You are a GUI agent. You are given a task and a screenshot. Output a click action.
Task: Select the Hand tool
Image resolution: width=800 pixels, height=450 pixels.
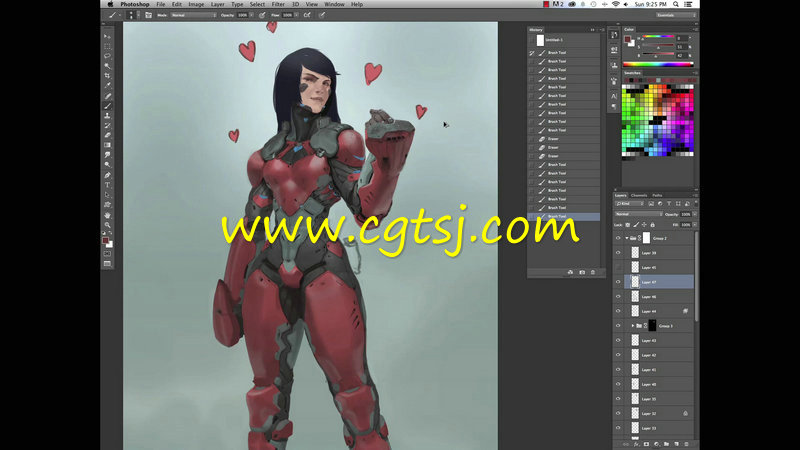107,215
